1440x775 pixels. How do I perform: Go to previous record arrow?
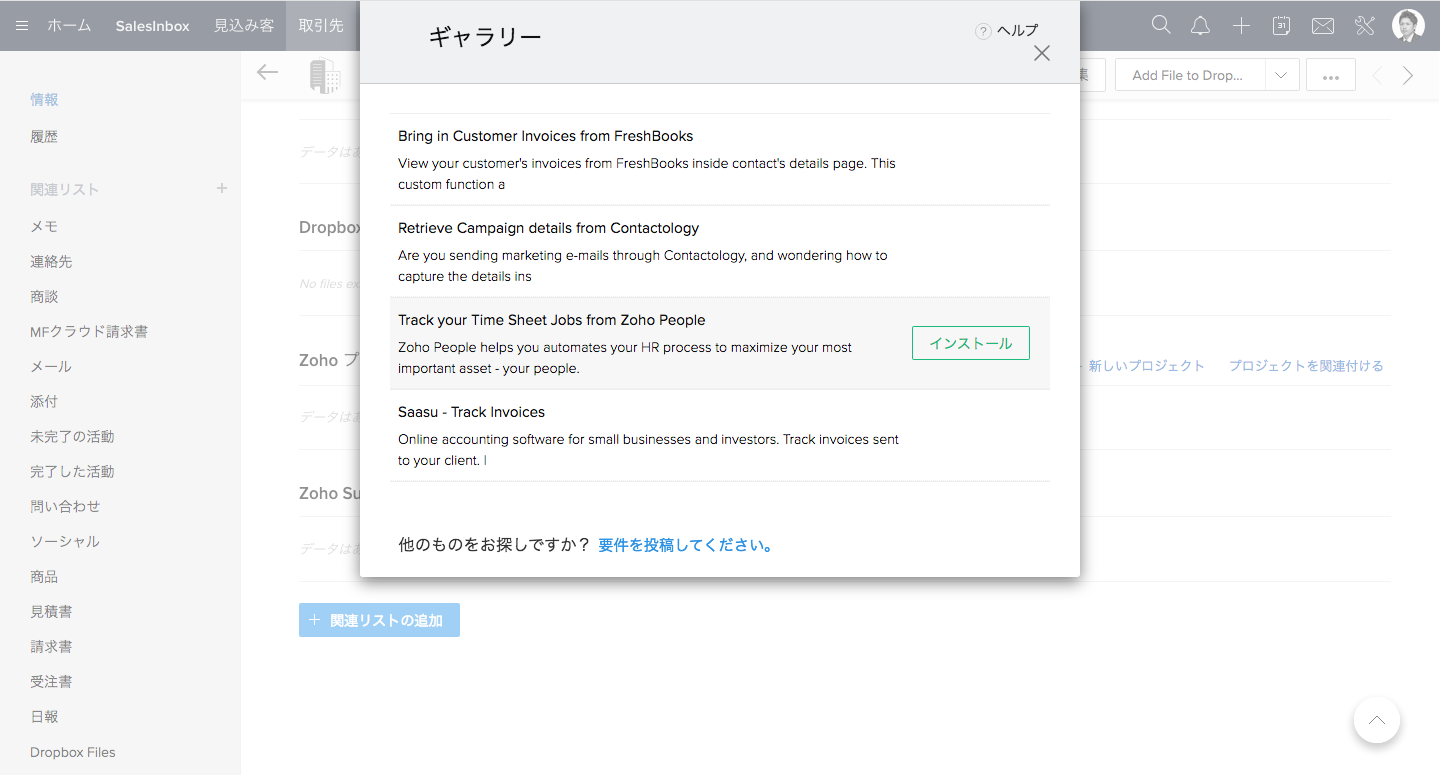[x=1377, y=75]
